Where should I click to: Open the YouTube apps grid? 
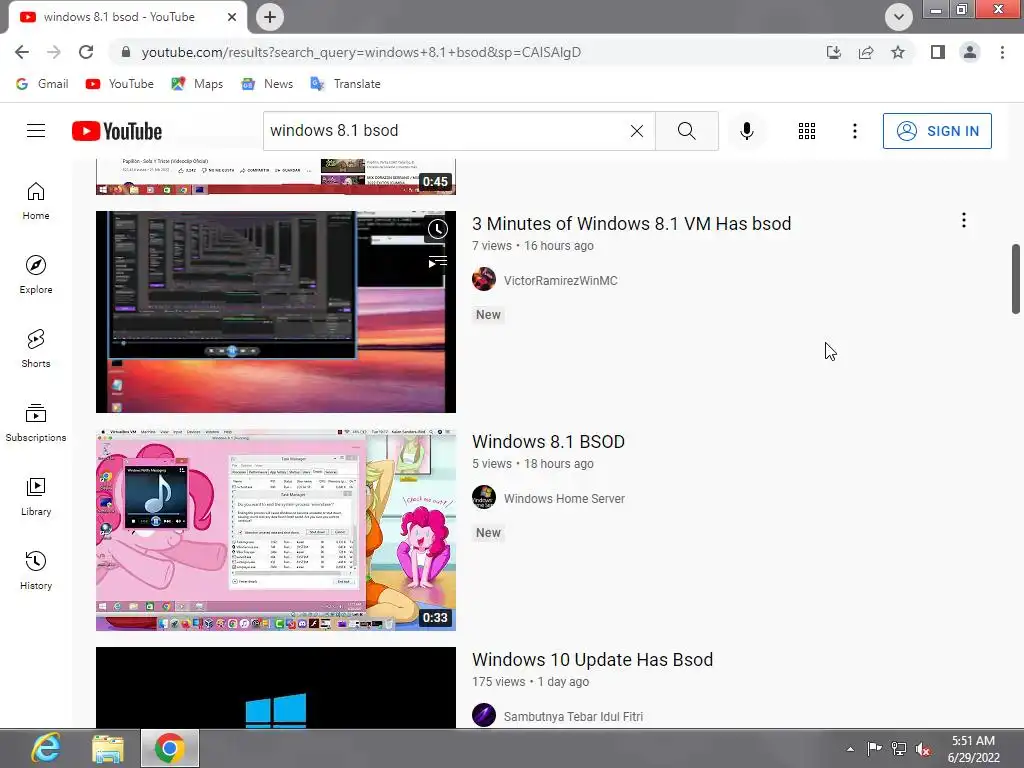coord(807,131)
